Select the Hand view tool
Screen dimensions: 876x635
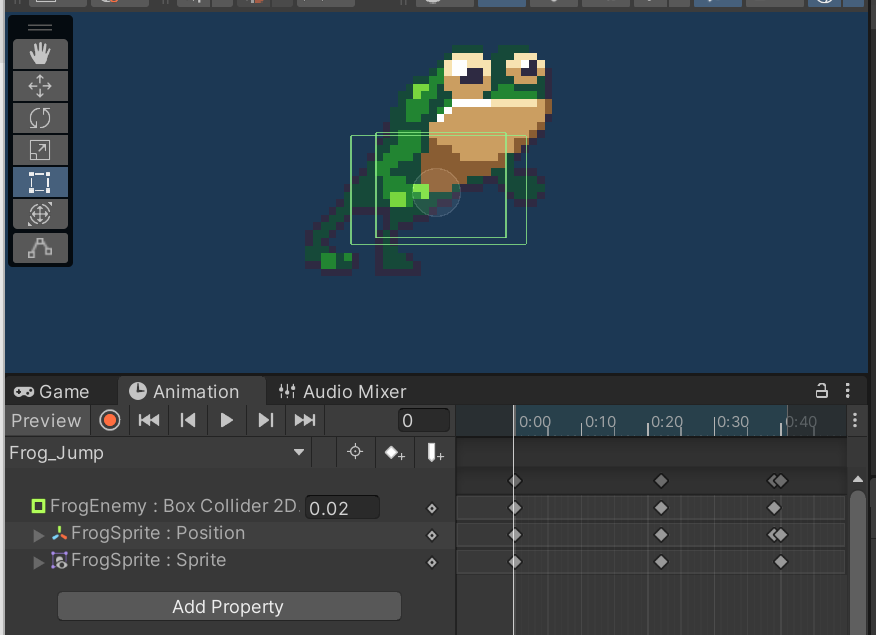[40, 55]
